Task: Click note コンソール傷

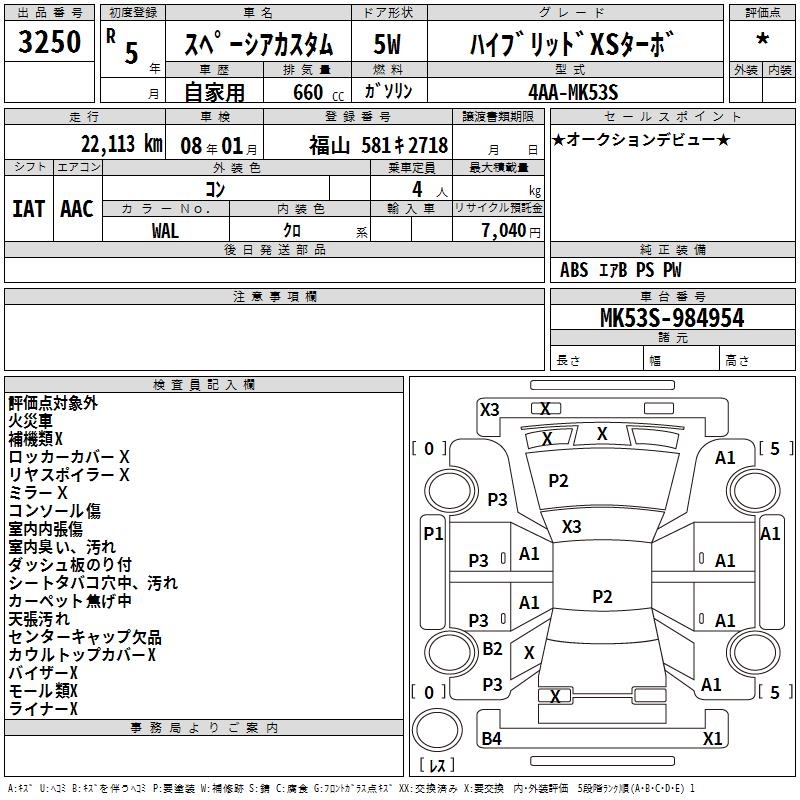Action: pos(55,511)
